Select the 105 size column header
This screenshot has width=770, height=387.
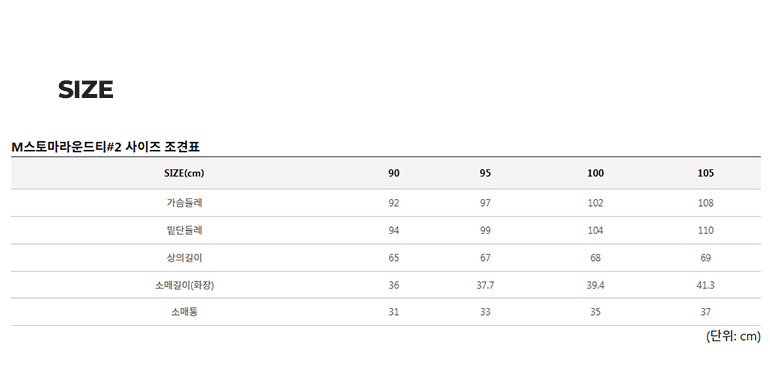706,173
